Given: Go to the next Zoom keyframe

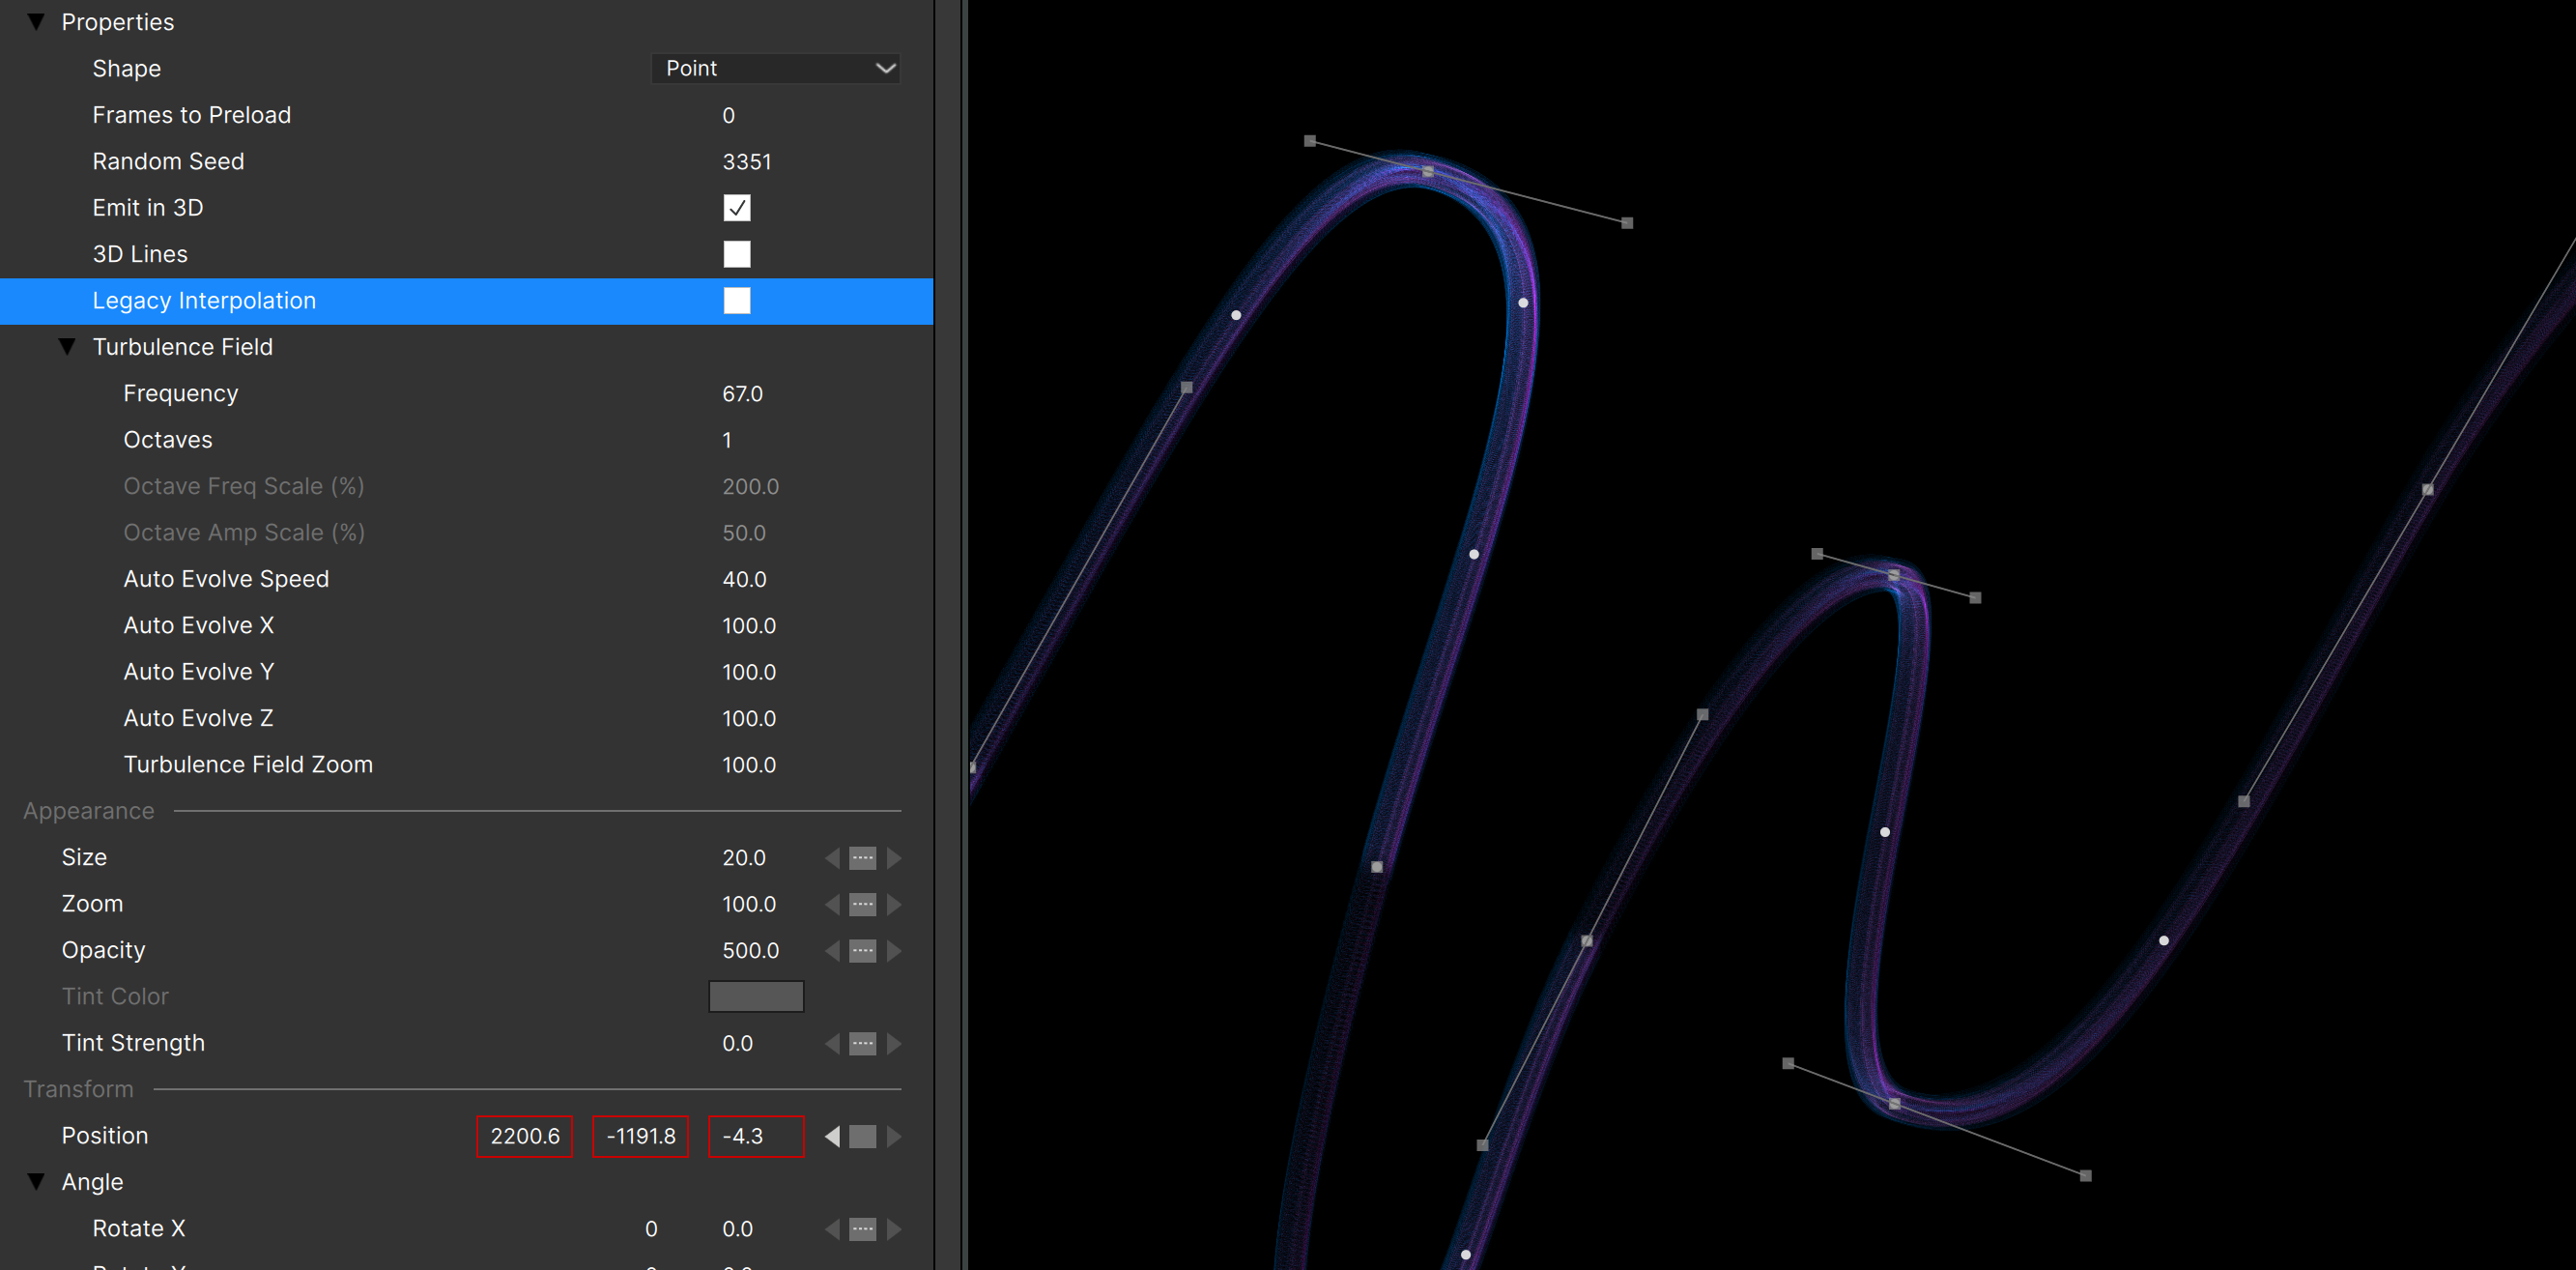Looking at the screenshot, I should click(x=894, y=904).
